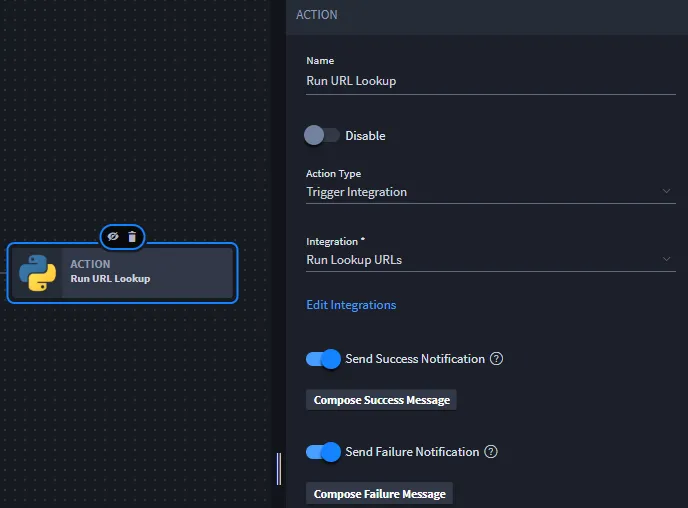This screenshot has width=688, height=508.
Task: Click the Name field label
Action: [320, 61]
